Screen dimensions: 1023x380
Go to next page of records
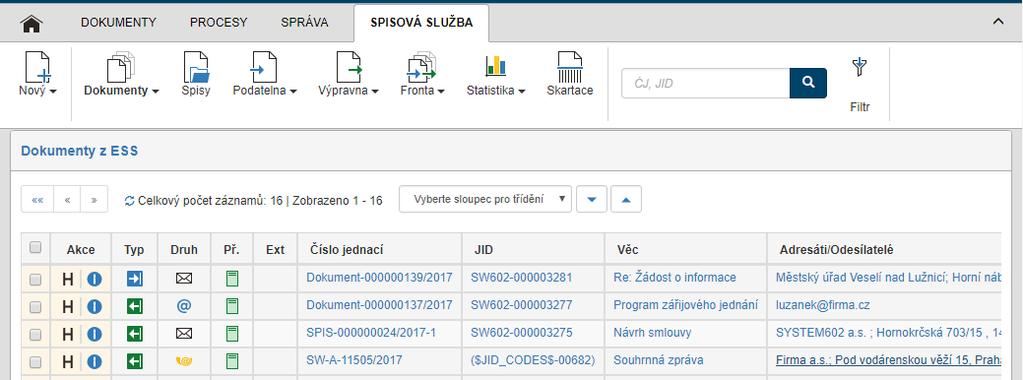(94, 200)
